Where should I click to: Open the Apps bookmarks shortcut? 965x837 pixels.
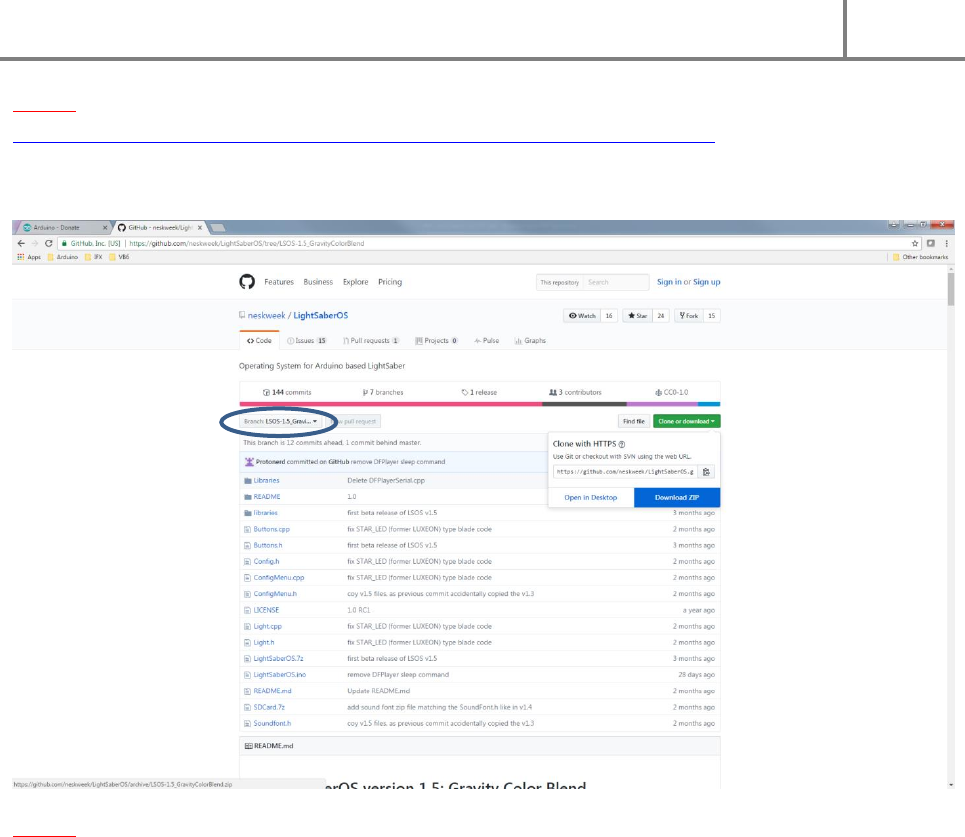(29, 257)
